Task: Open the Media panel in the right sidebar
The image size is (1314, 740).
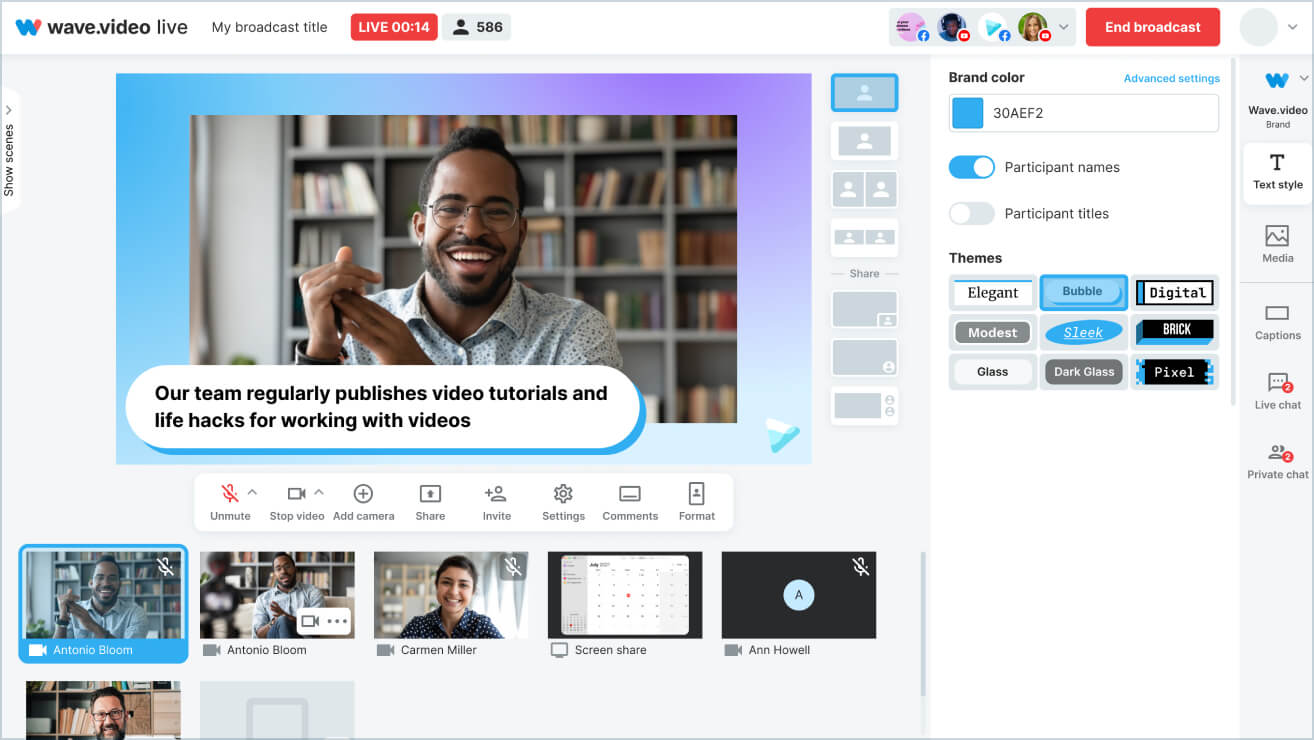Action: tap(1277, 243)
